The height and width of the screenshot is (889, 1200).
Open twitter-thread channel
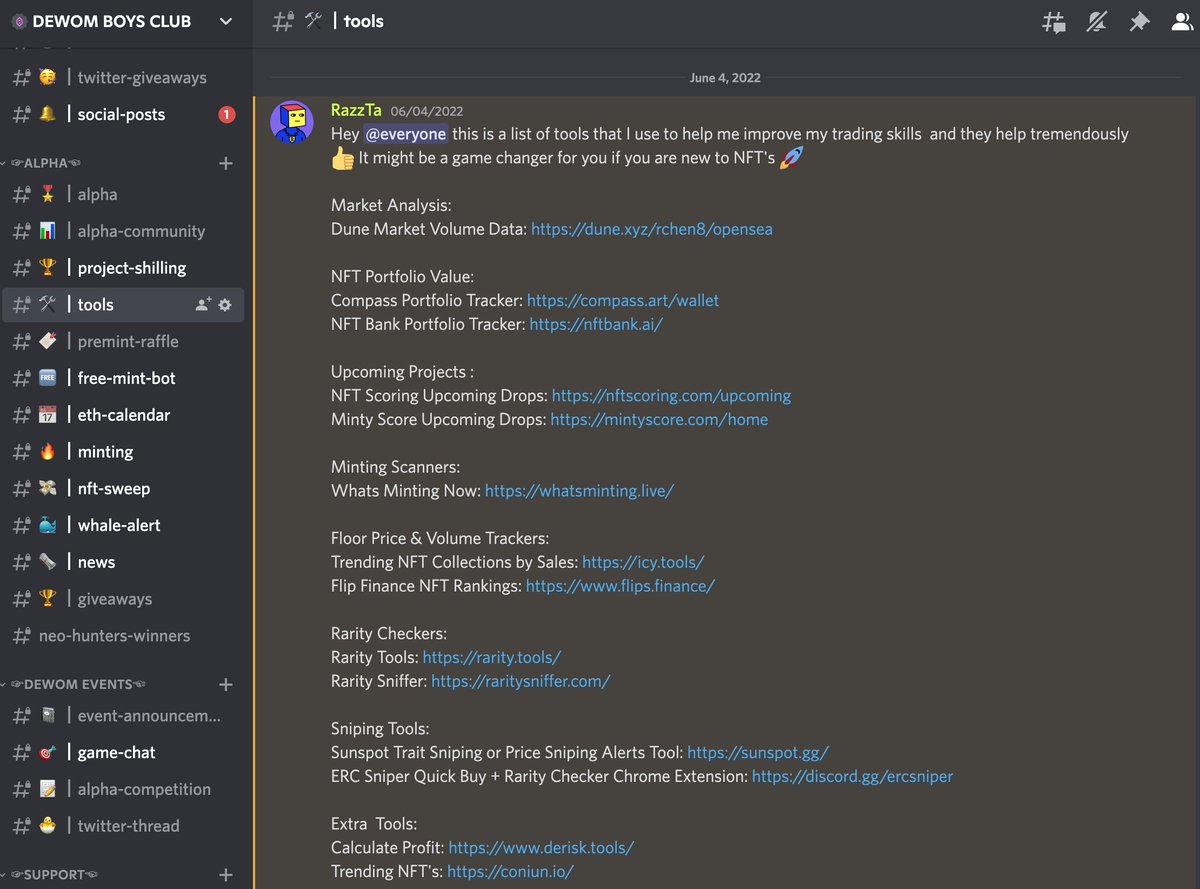(x=122, y=826)
